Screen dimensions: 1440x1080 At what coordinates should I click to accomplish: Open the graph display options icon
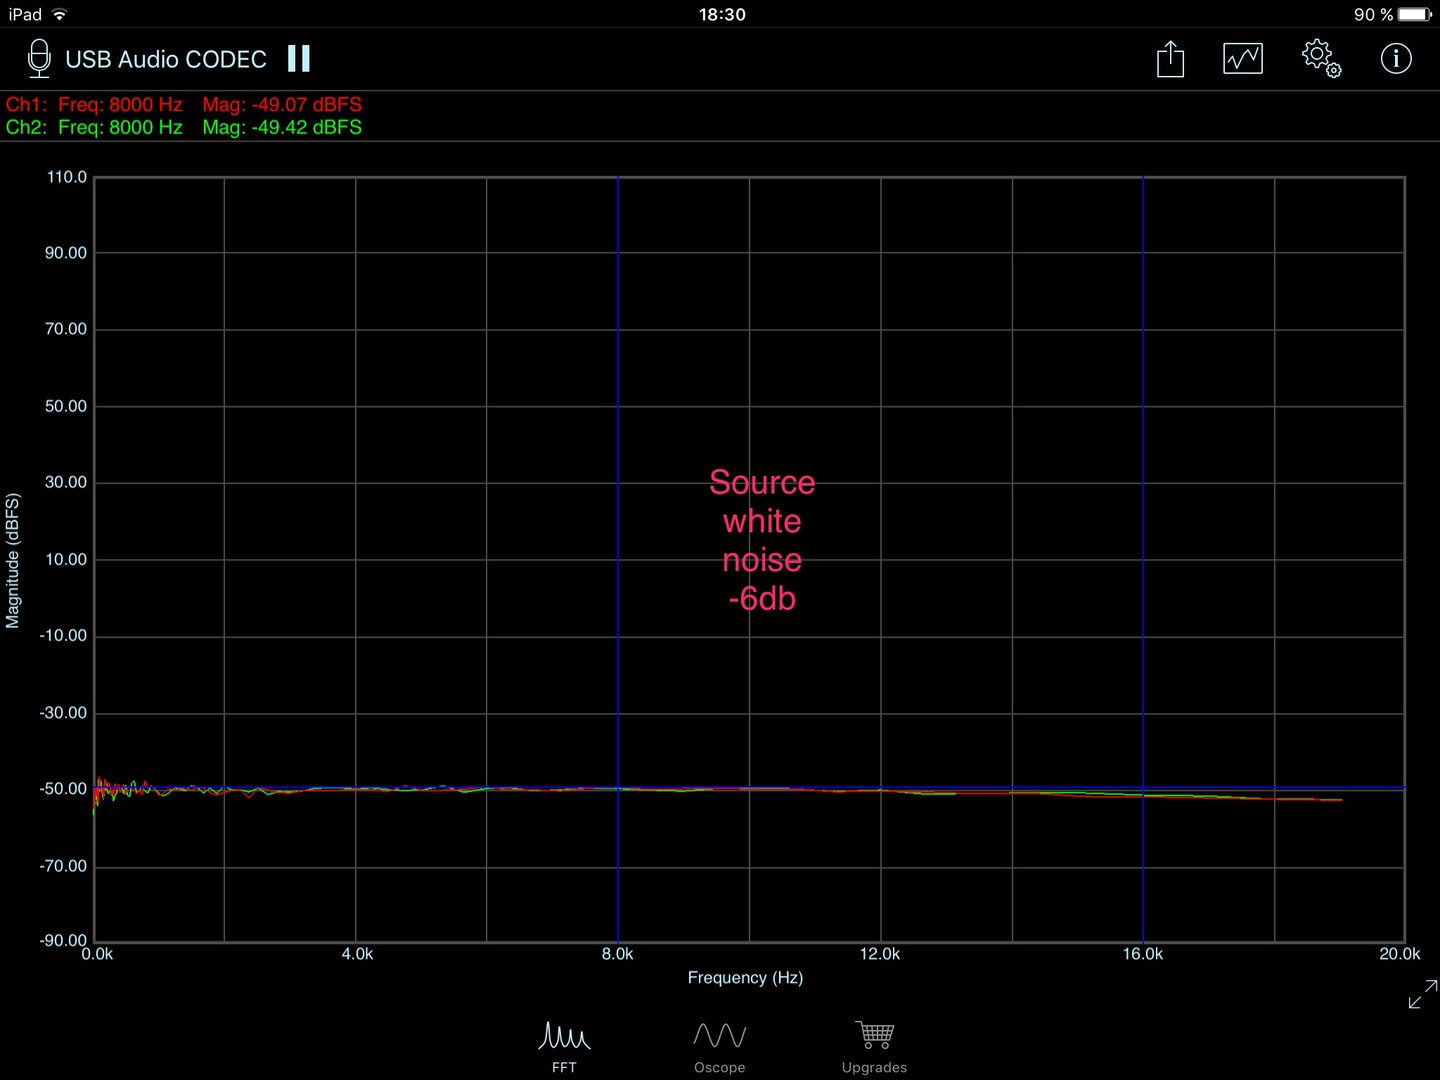pyautogui.click(x=1243, y=59)
